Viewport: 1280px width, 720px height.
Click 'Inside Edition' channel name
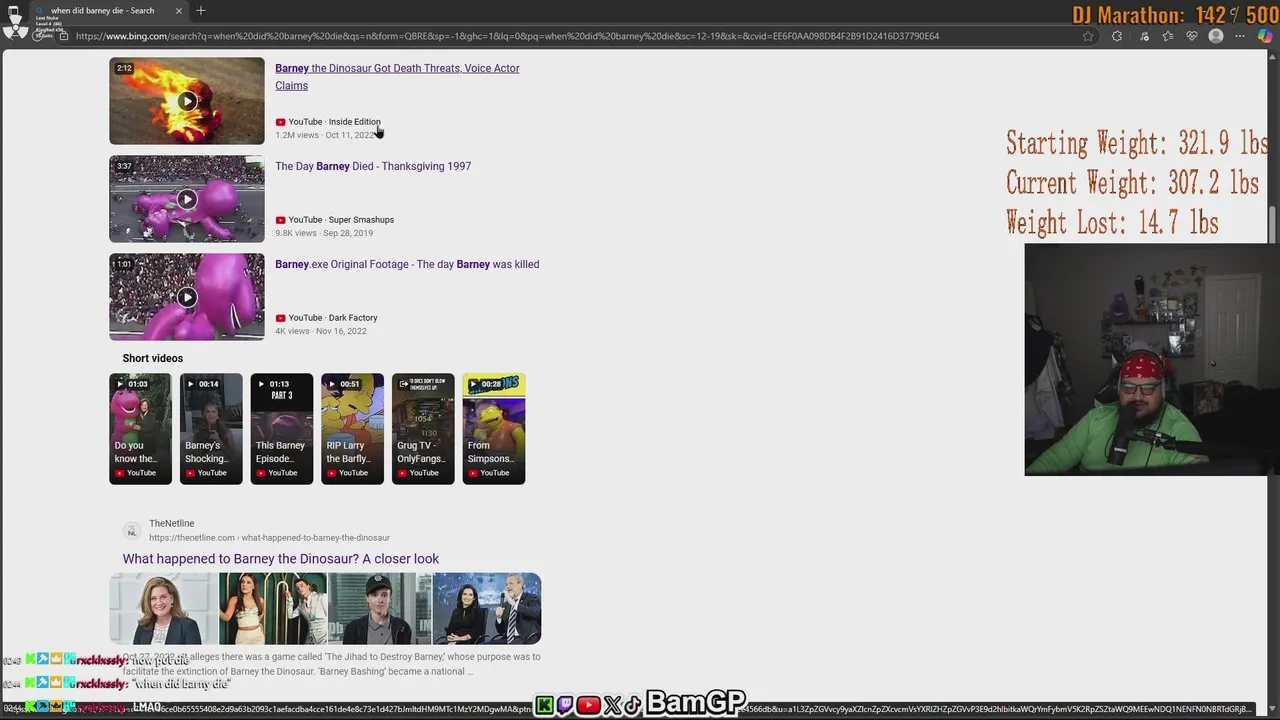(x=355, y=122)
